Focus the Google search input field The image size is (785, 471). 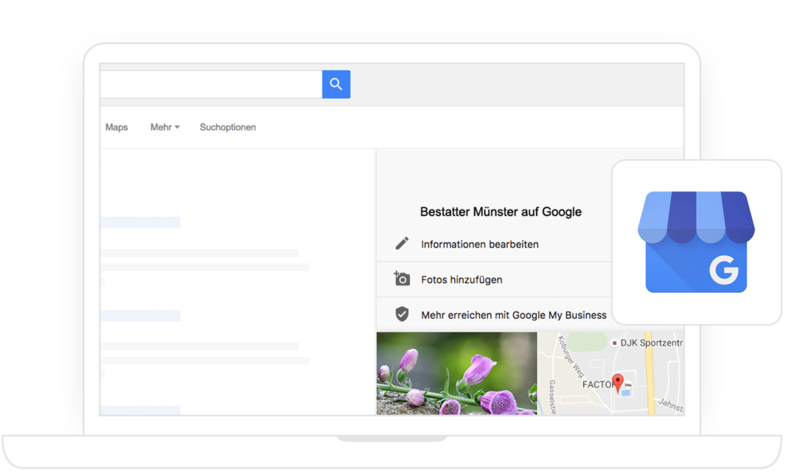(210, 84)
